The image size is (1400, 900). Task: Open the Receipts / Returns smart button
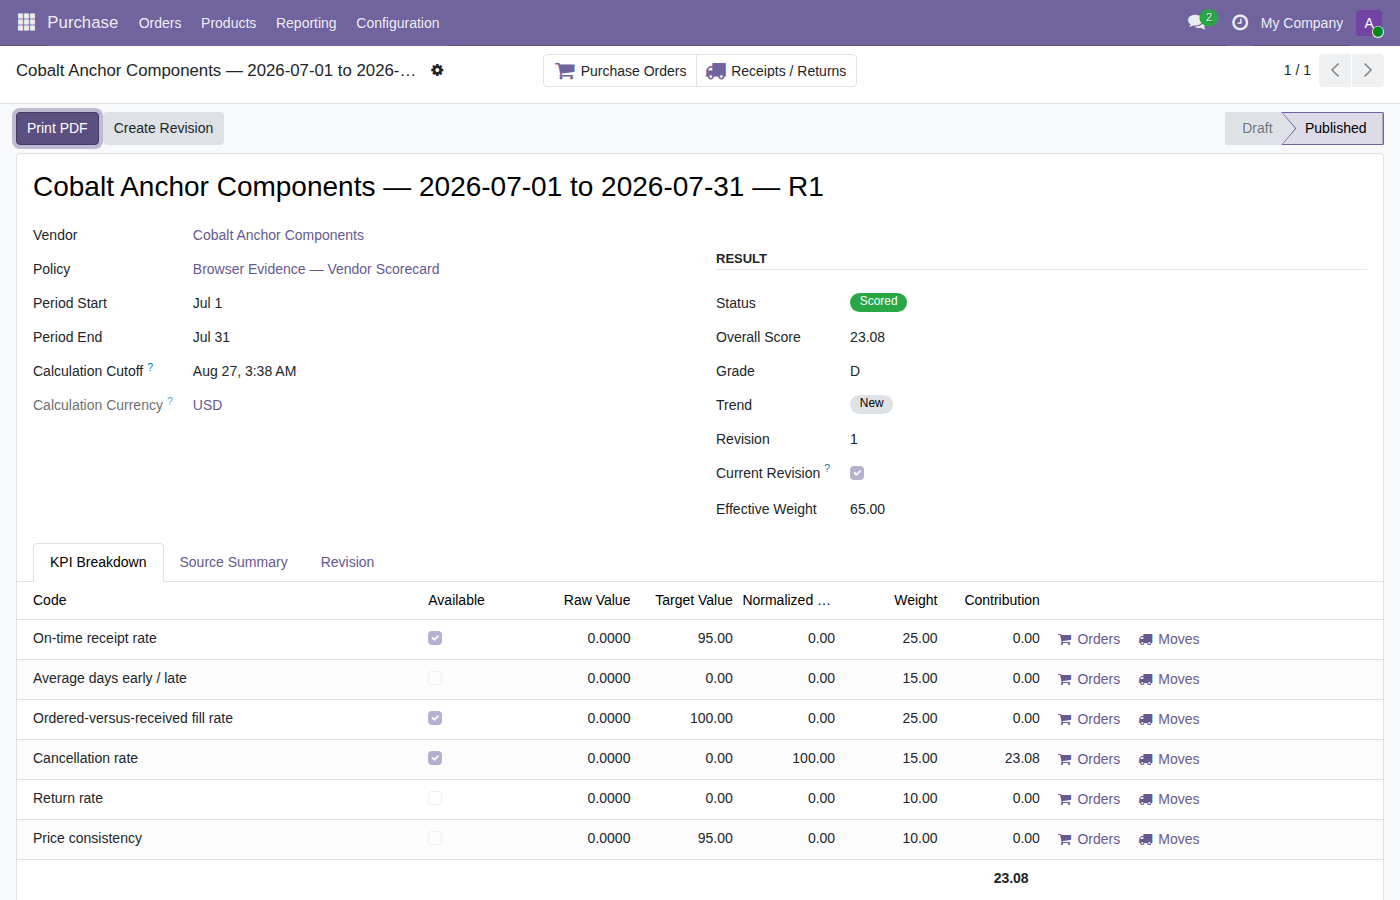point(777,71)
